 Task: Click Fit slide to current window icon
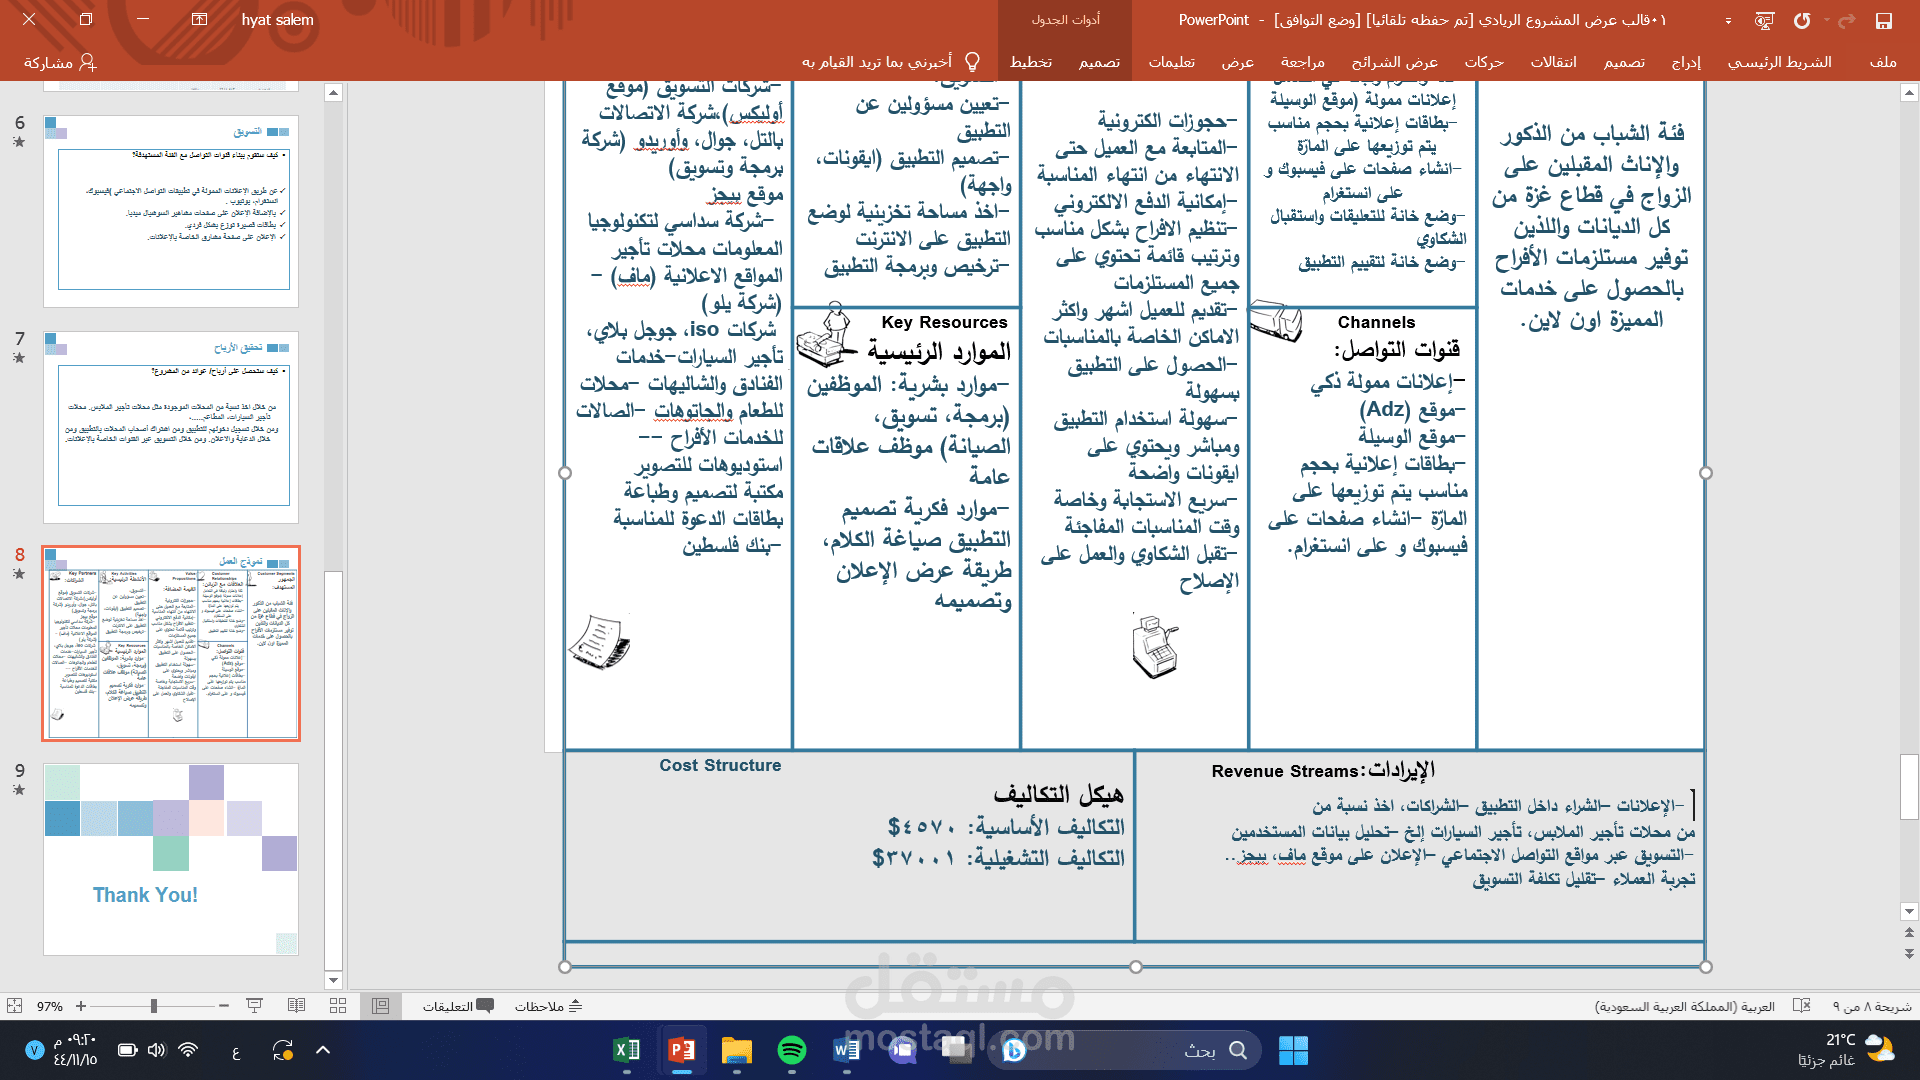pyautogui.click(x=14, y=1005)
